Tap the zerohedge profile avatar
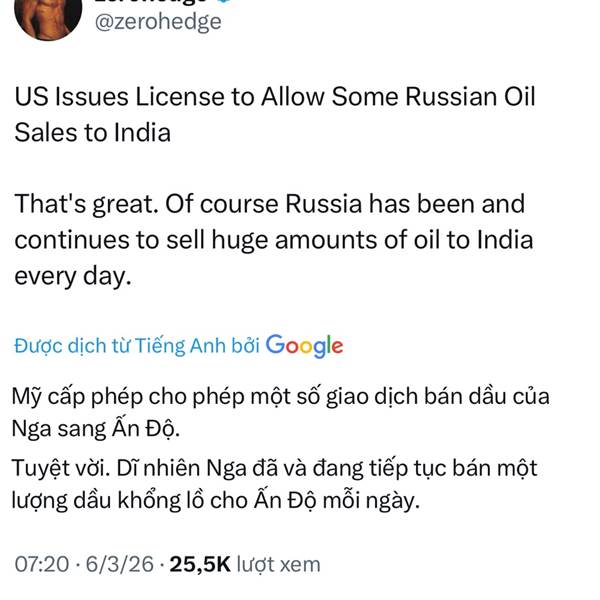The image size is (600, 600). pyautogui.click(x=48, y=16)
